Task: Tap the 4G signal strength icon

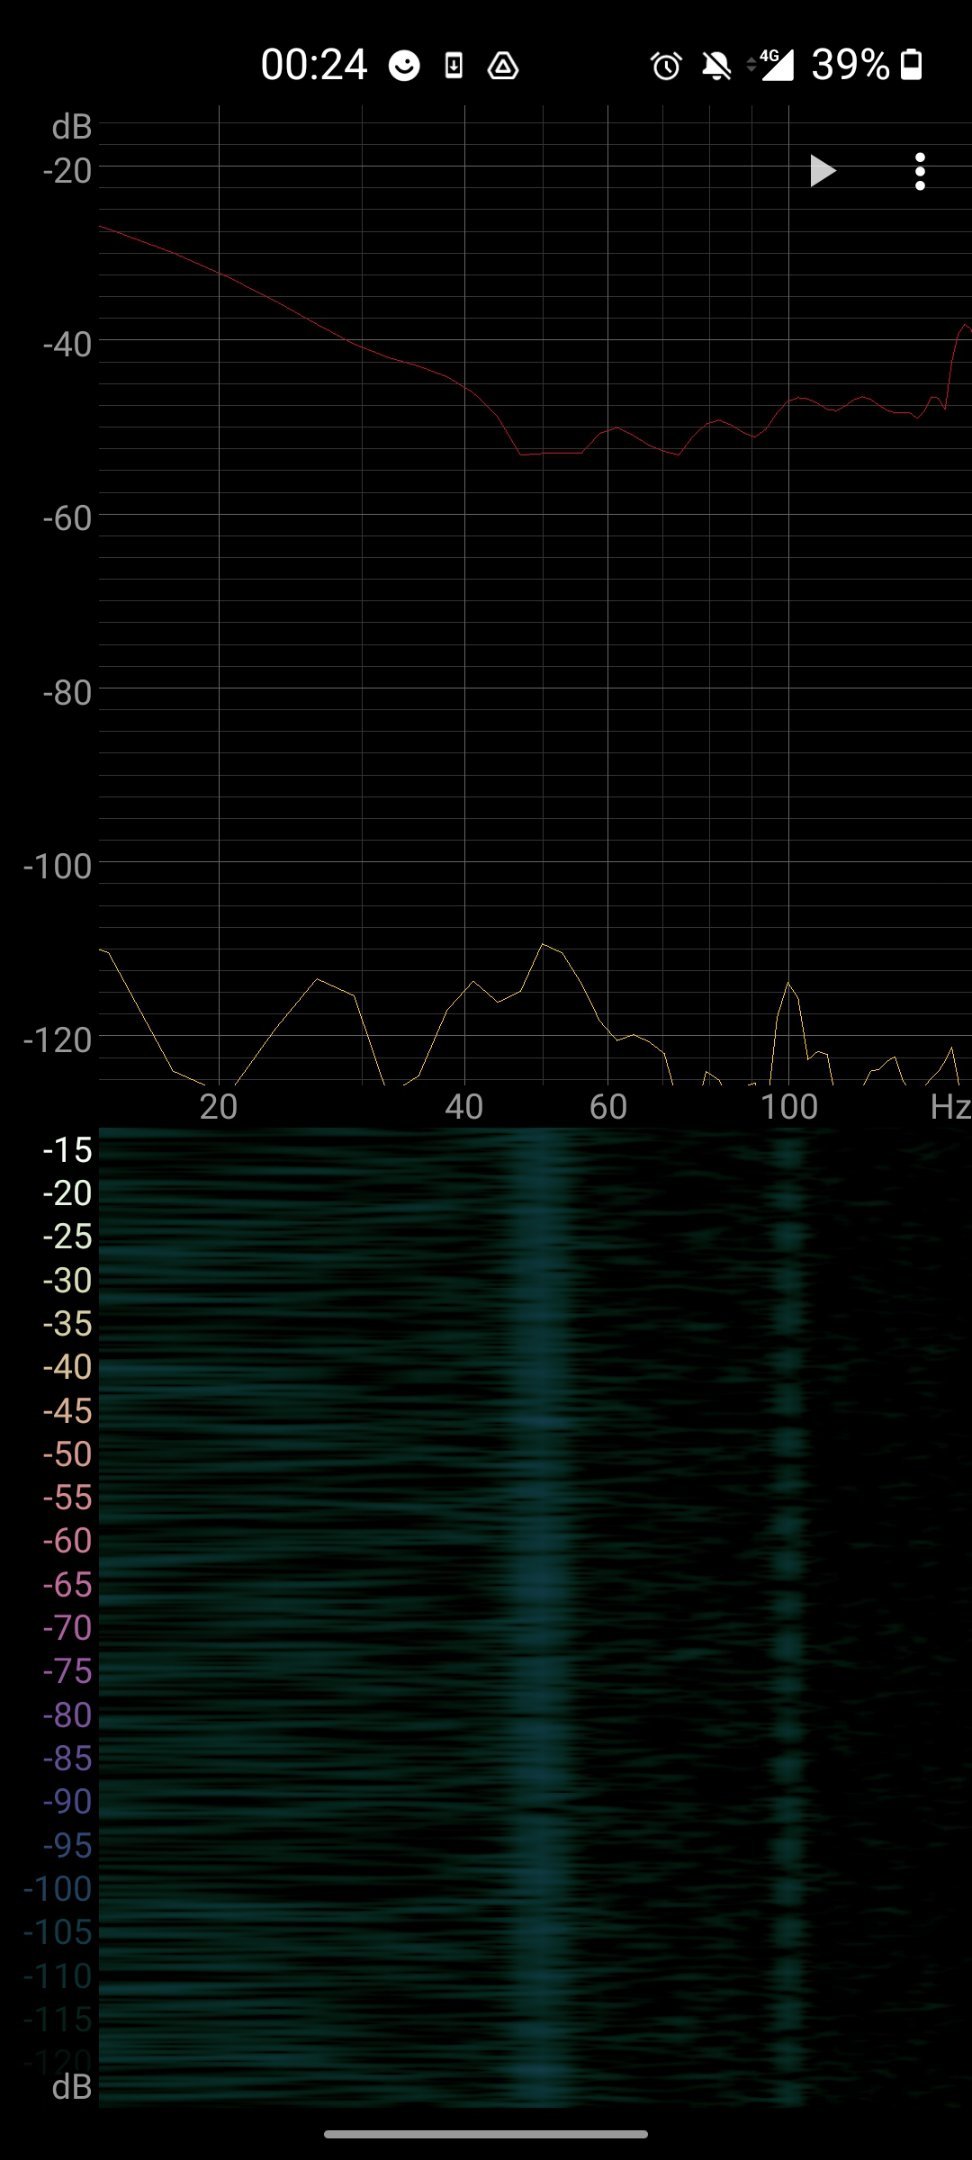Action: (x=771, y=65)
